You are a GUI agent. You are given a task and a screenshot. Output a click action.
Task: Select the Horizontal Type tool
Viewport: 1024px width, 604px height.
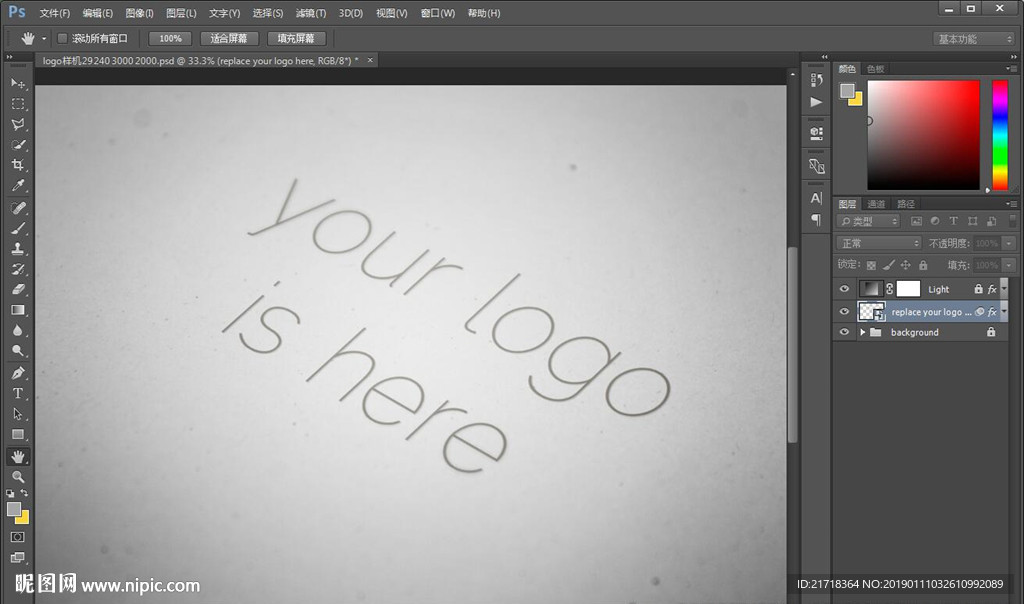(18, 393)
